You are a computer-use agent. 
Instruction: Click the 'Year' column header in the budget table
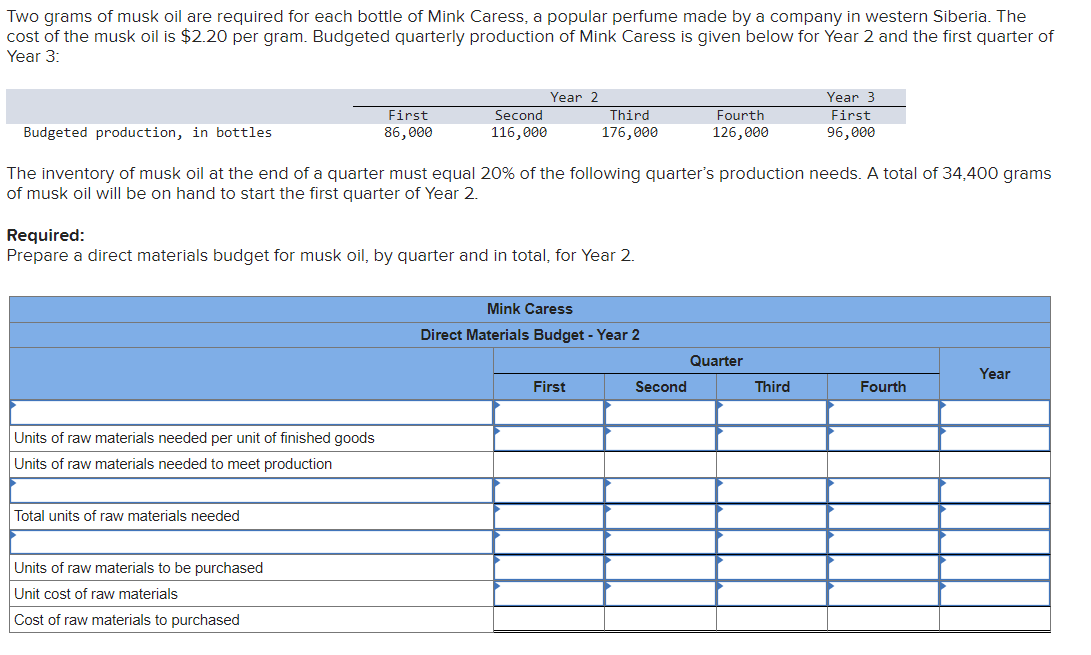coord(994,374)
